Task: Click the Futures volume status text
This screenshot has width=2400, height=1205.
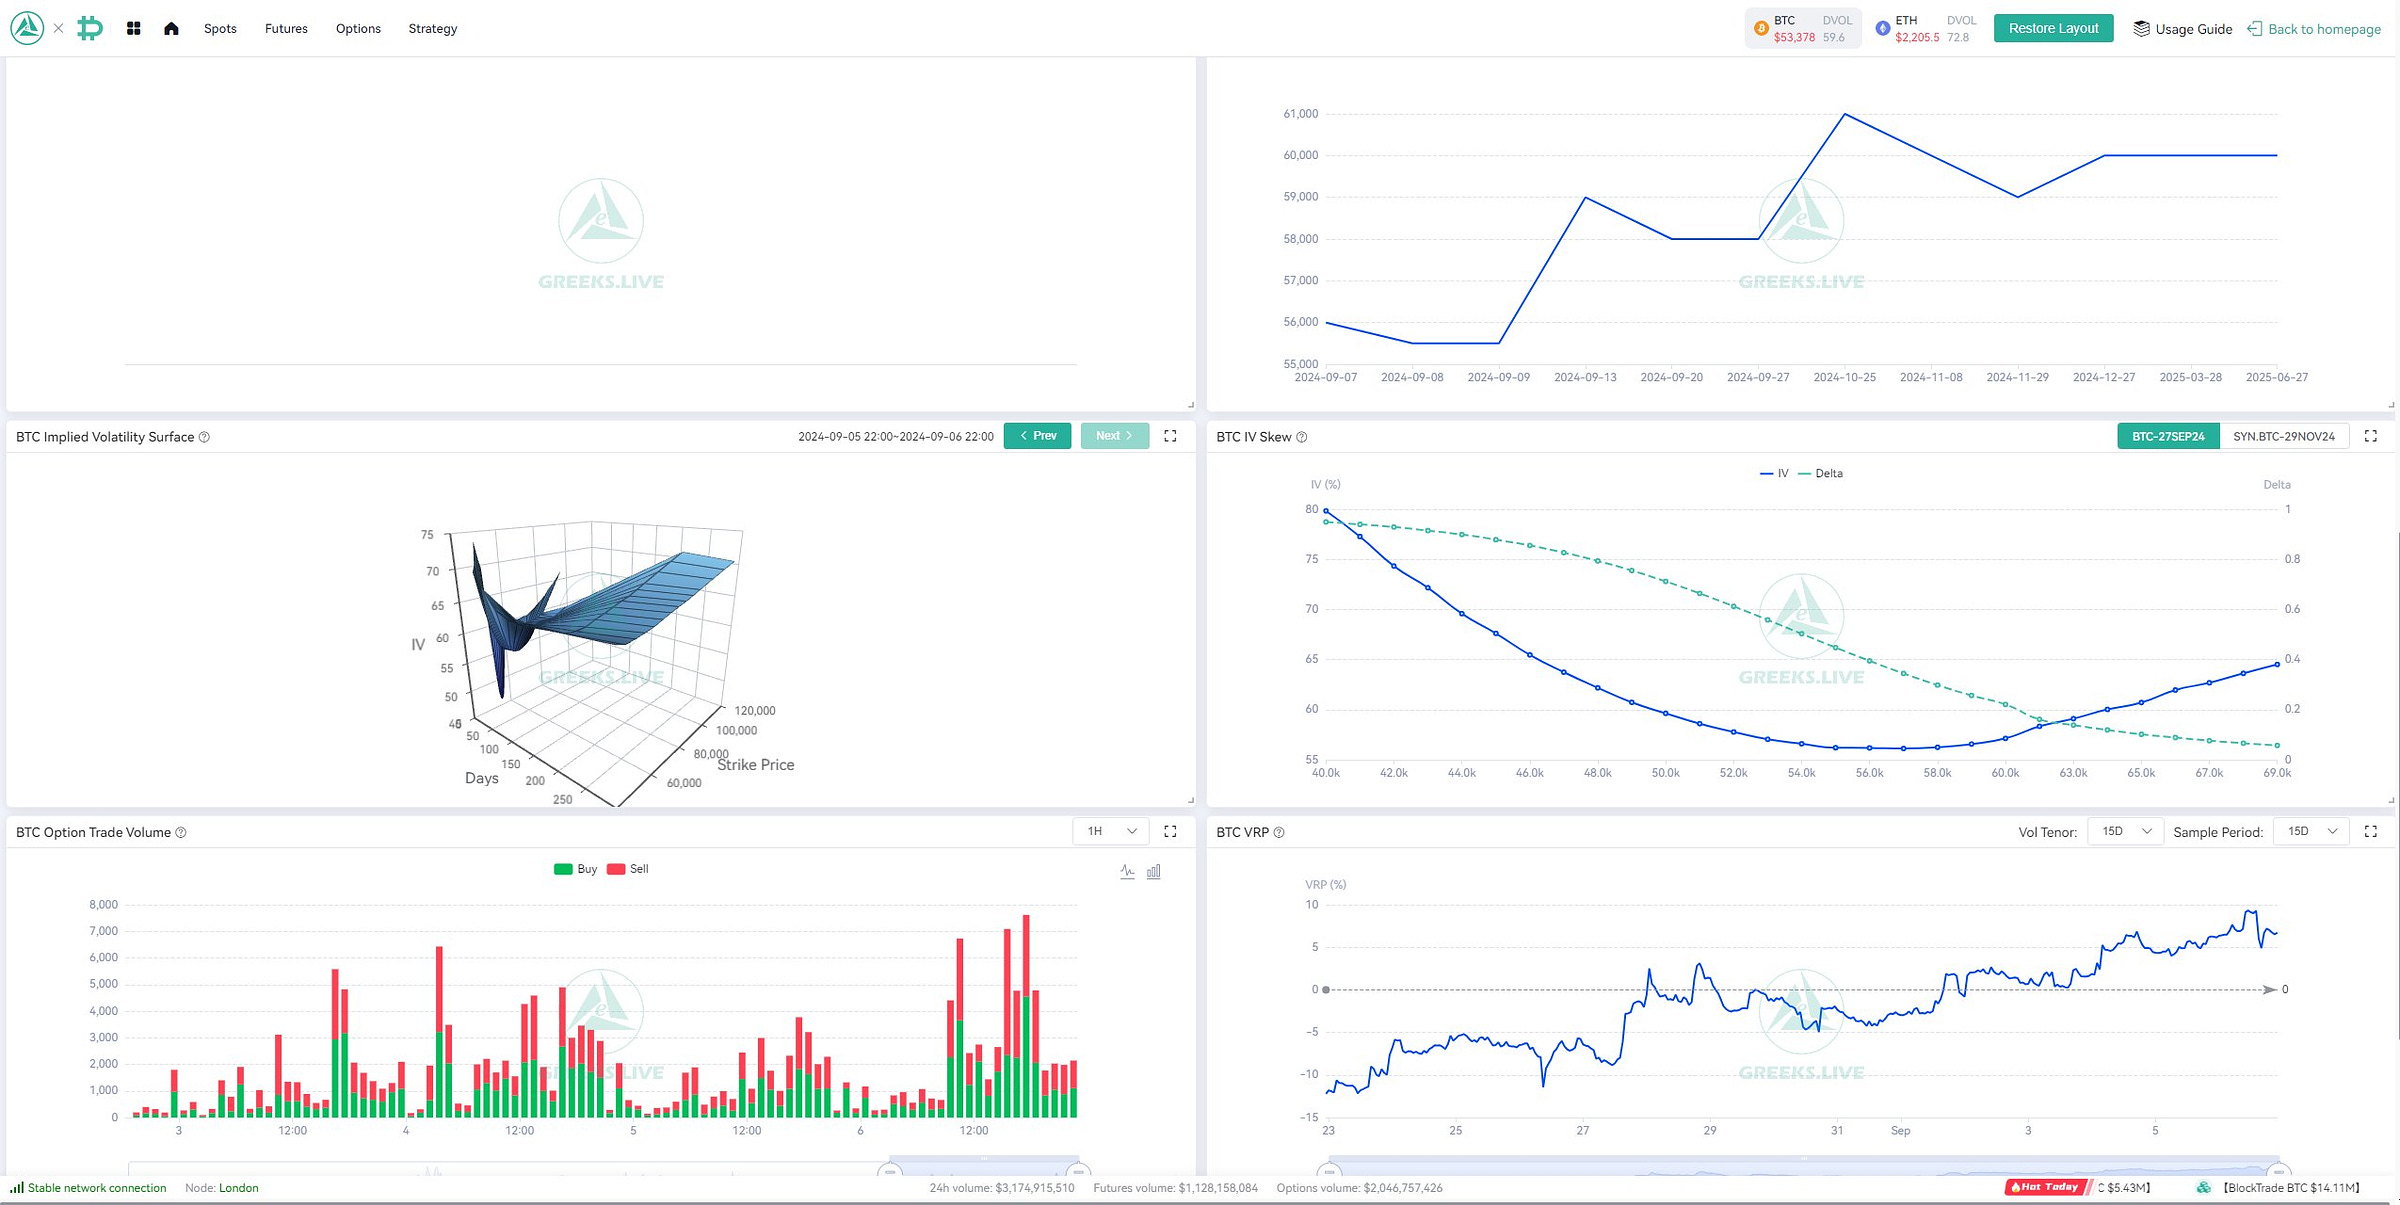Action: tap(1175, 1188)
